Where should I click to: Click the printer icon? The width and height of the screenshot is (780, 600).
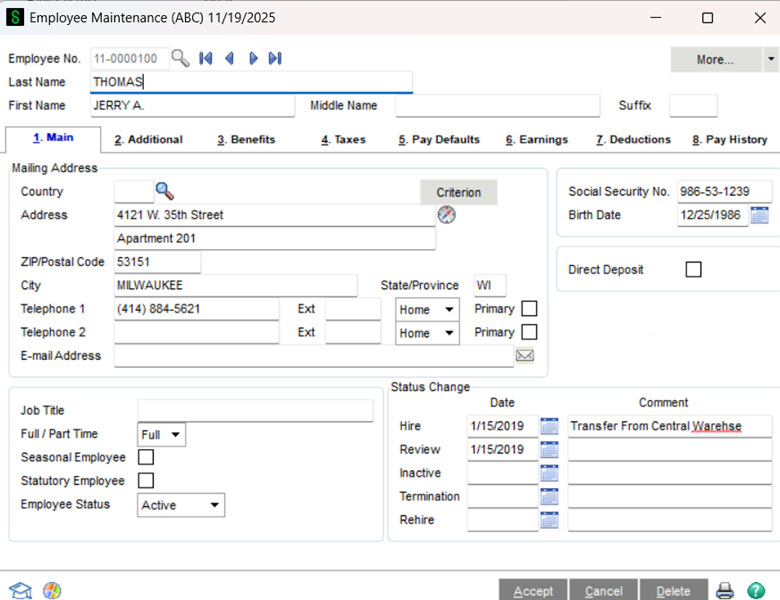(725, 591)
